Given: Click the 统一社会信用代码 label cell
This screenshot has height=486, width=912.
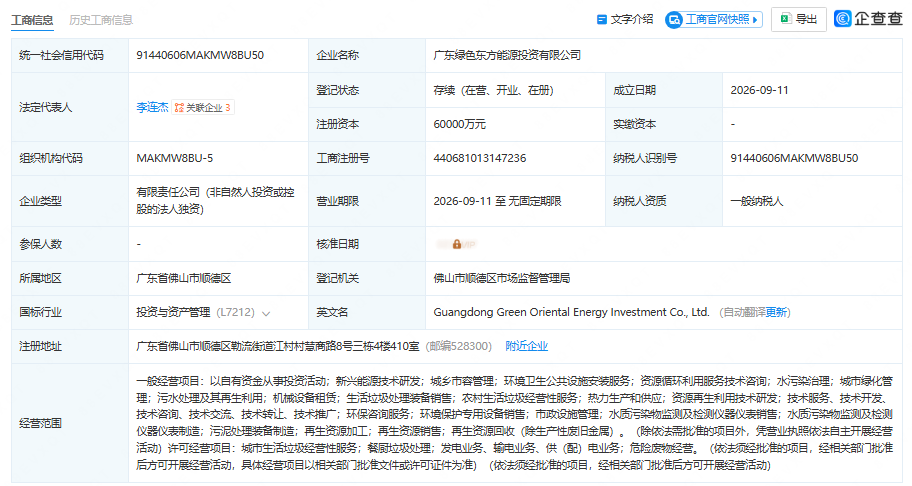Looking at the screenshot, I should (70, 55).
